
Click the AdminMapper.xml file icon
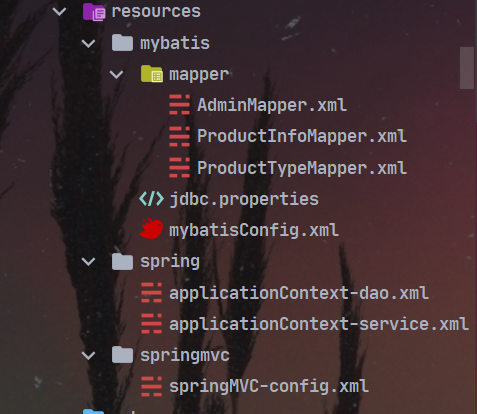179,105
